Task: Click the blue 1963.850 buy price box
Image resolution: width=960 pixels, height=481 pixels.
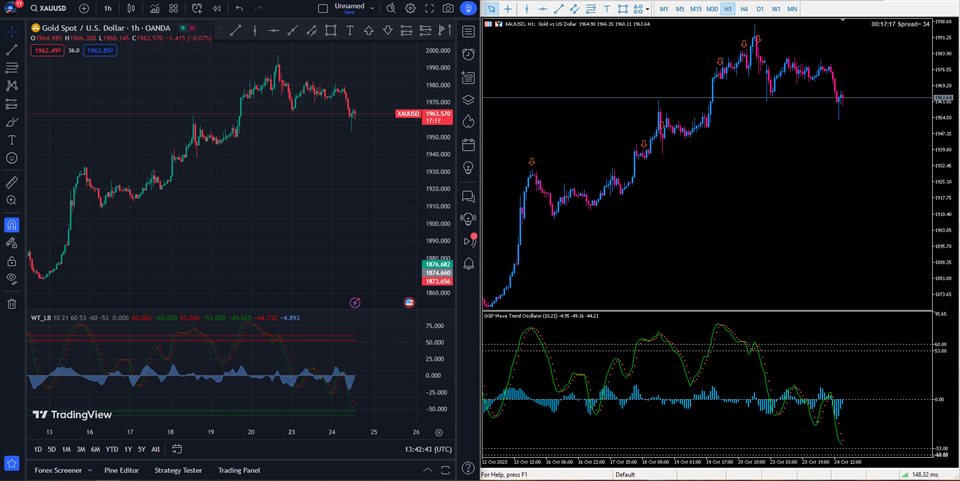Action: pyautogui.click(x=99, y=50)
